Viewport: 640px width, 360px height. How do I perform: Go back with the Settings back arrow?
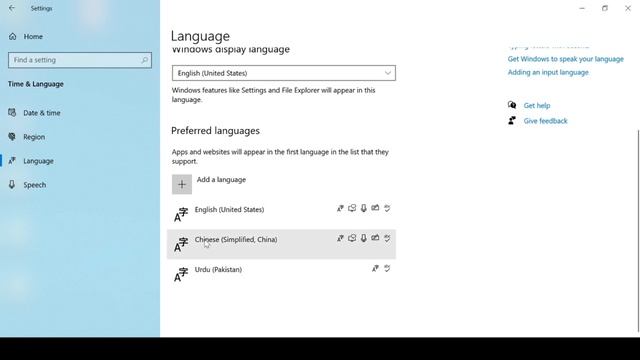point(12,8)
